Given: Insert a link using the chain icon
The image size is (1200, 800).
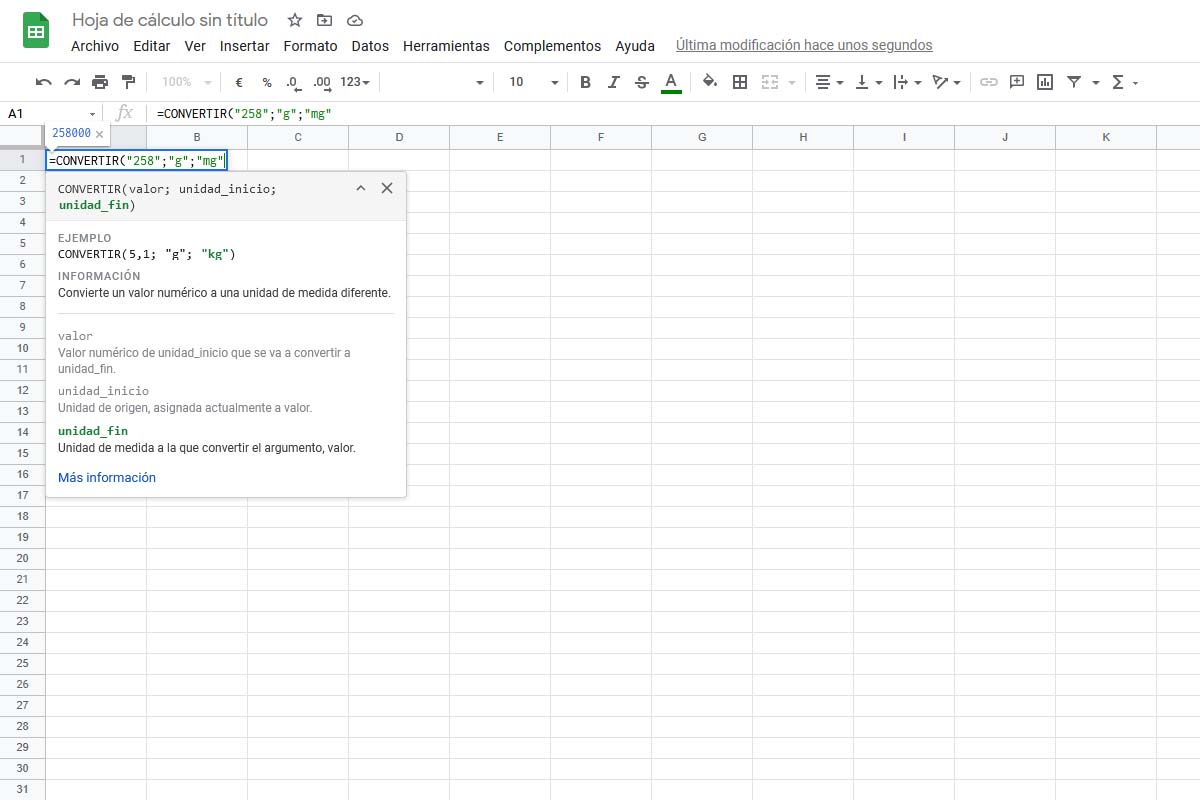Looking at the screenshot, I should coord(988,82).
